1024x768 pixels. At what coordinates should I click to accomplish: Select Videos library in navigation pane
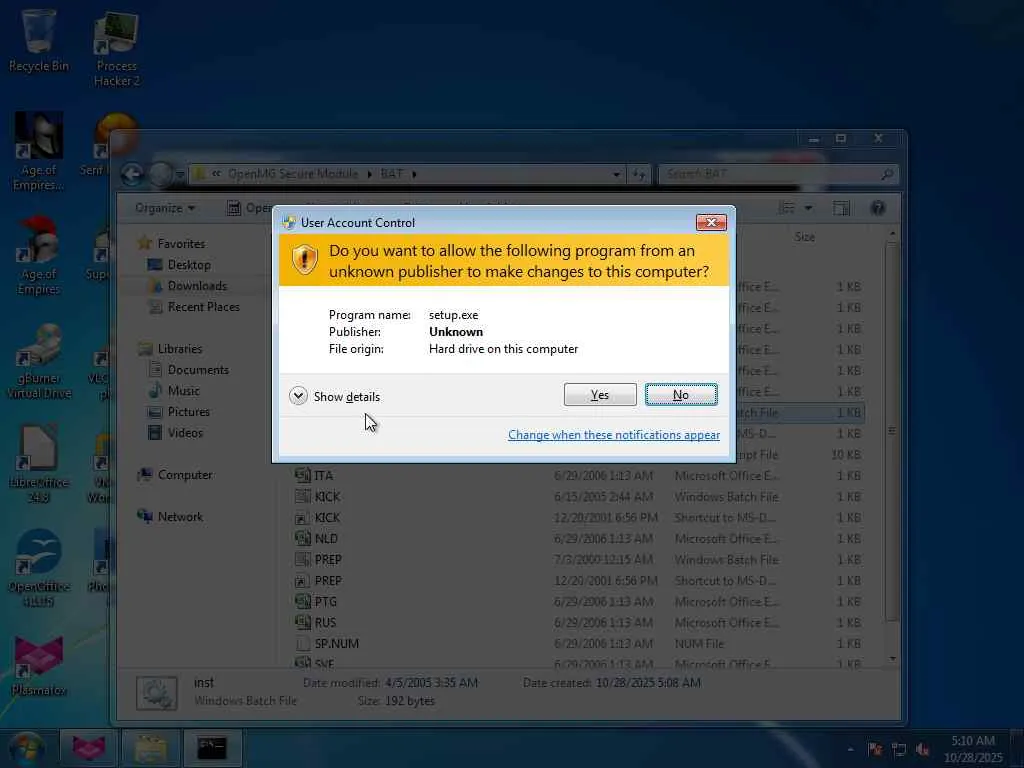tap(176, 432)
